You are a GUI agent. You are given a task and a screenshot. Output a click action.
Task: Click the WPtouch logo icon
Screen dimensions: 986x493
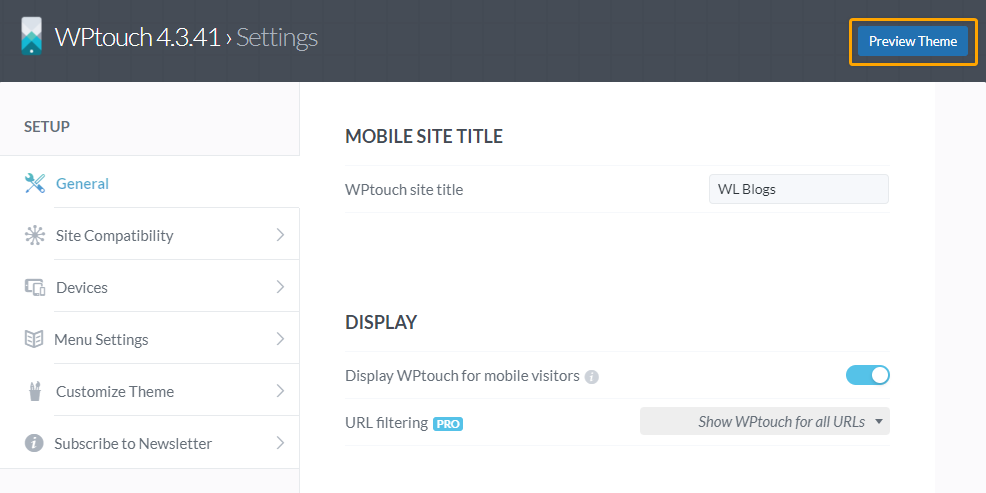coord(31,36)
